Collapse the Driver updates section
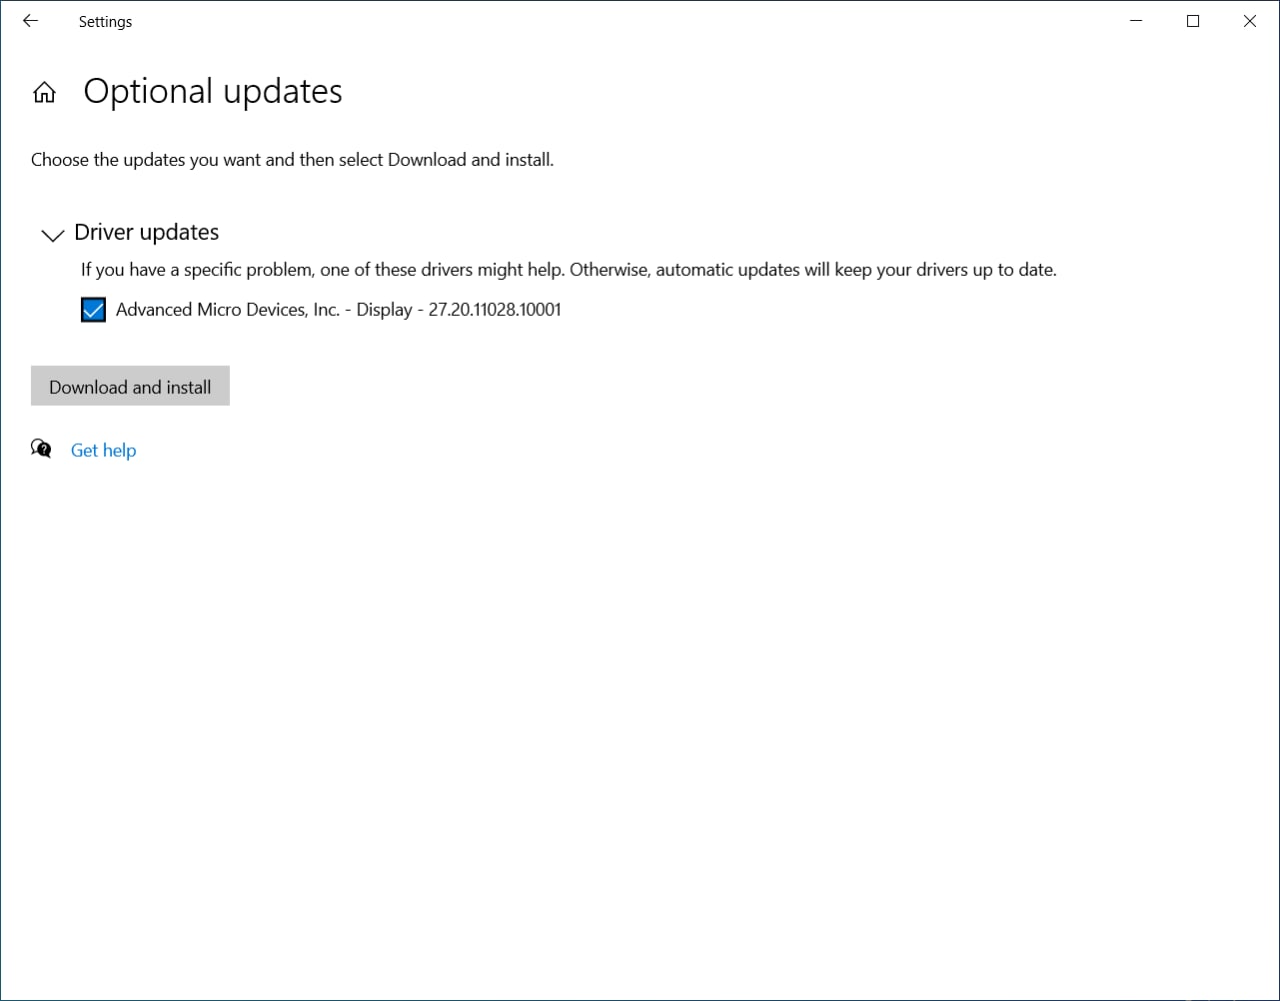 (52, 236)
